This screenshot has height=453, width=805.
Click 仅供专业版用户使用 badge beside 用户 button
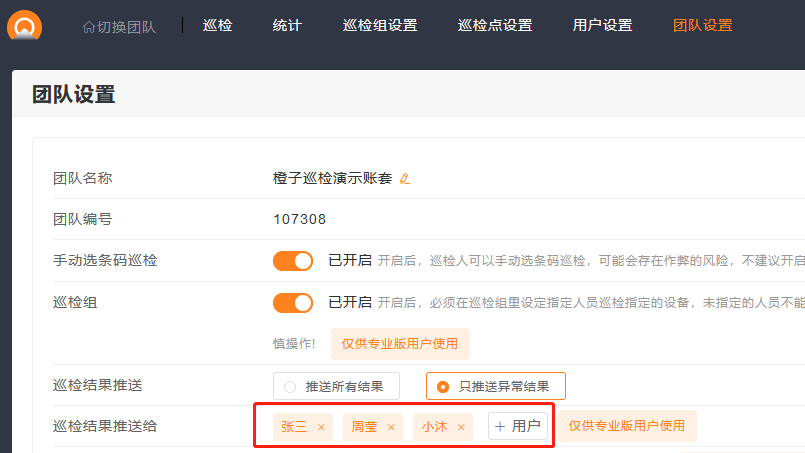627,426
